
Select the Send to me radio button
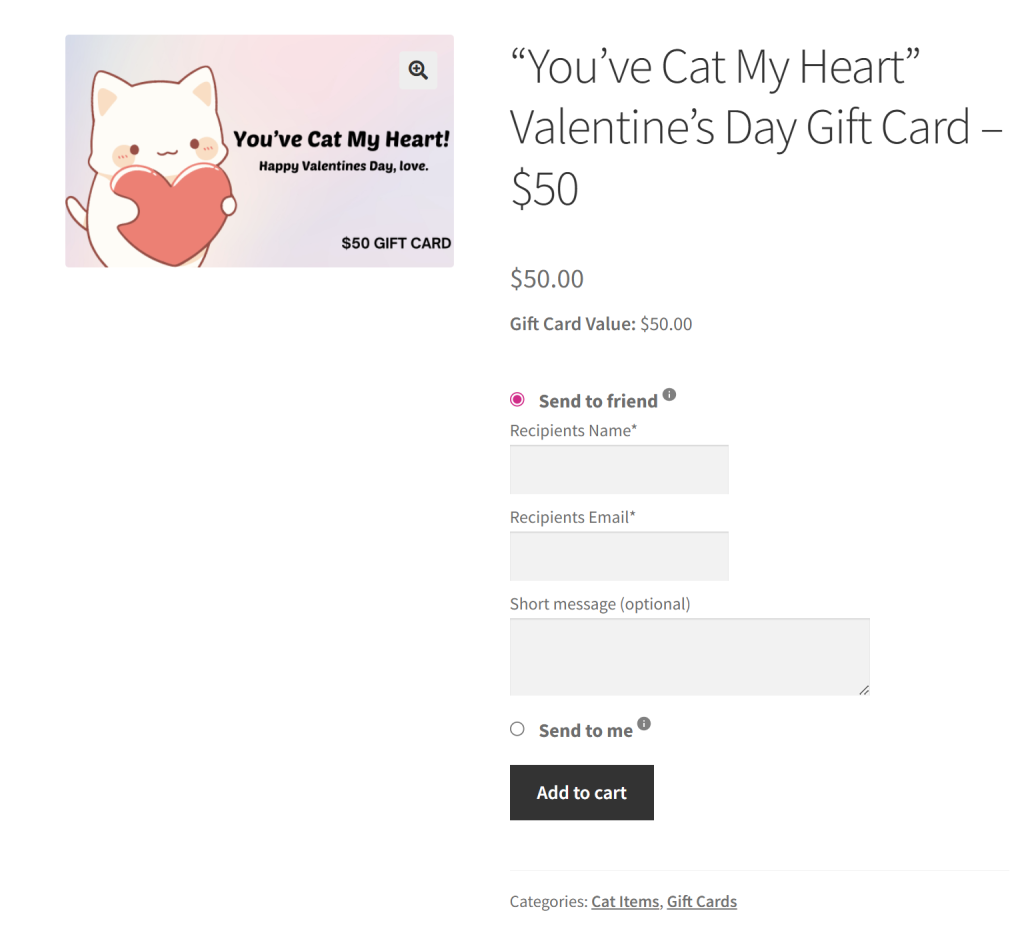click(517, 728)
